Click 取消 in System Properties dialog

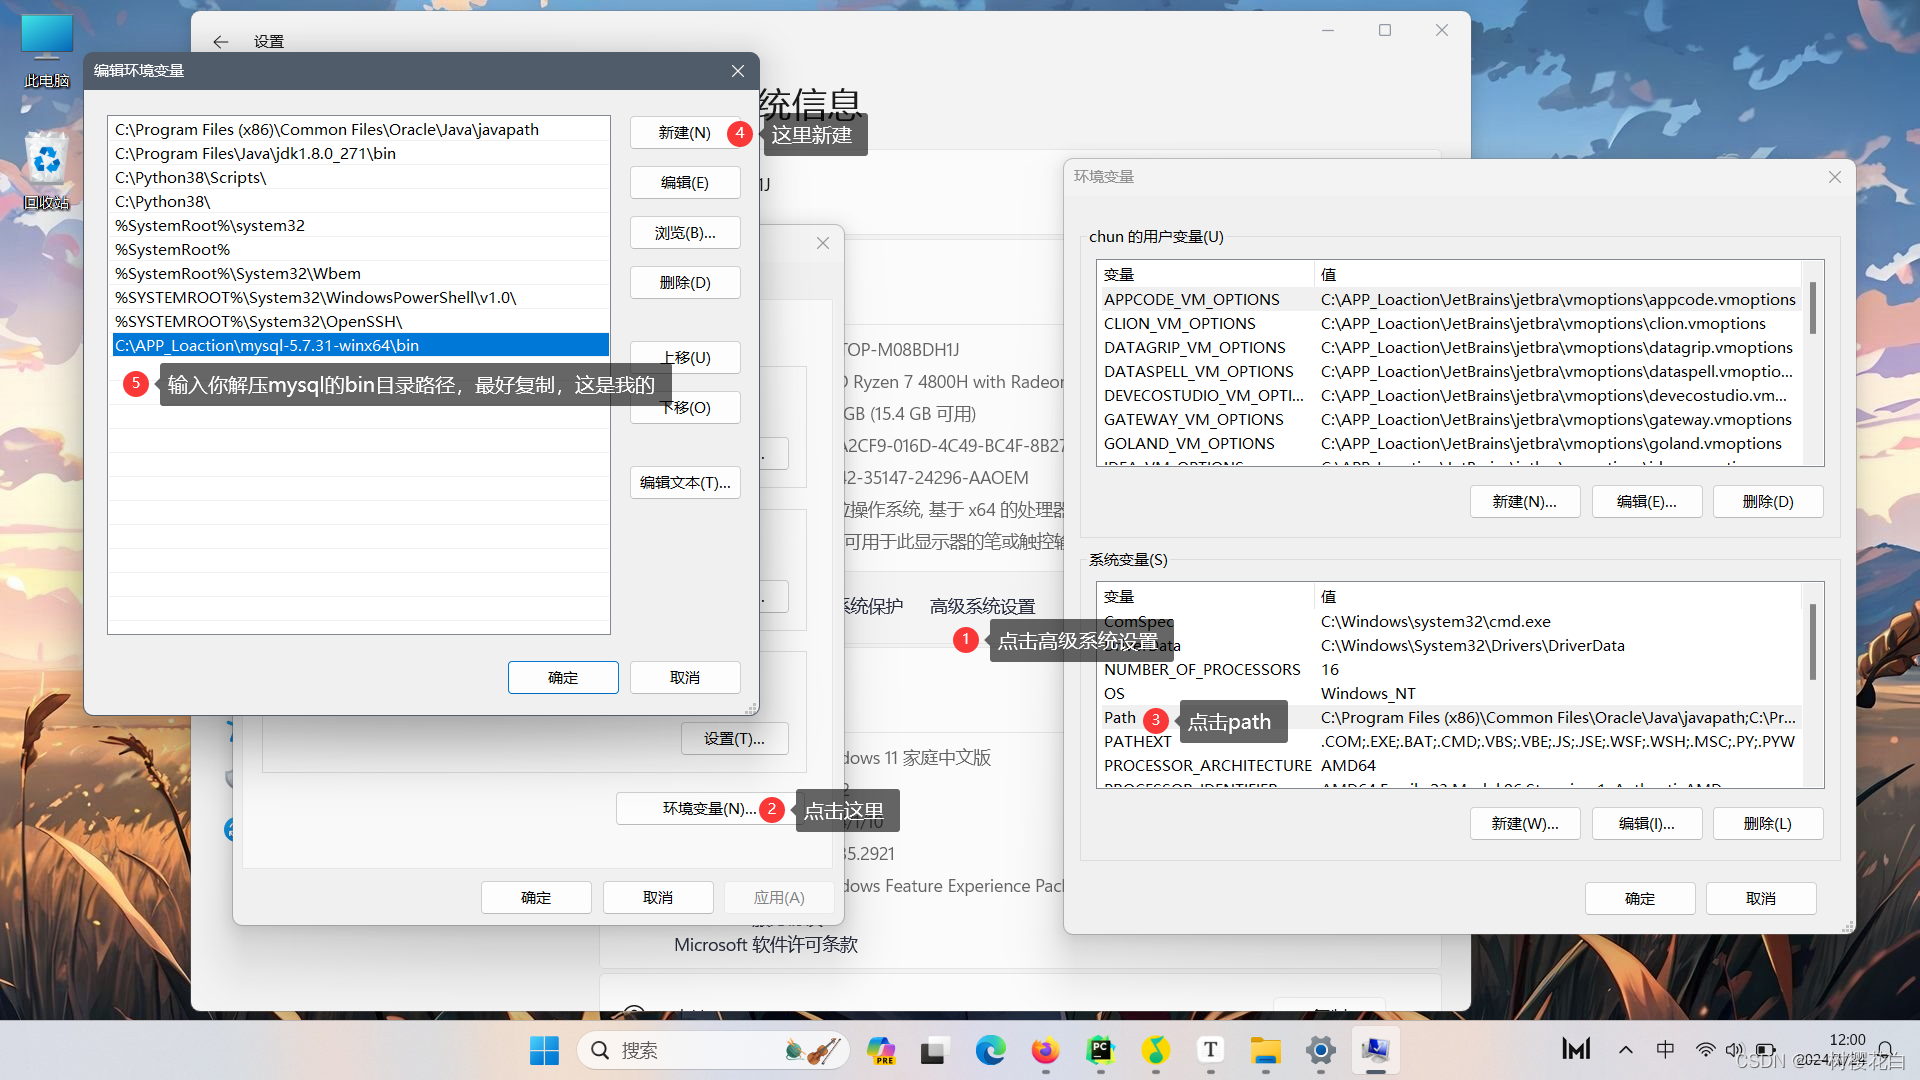[658, 898]
